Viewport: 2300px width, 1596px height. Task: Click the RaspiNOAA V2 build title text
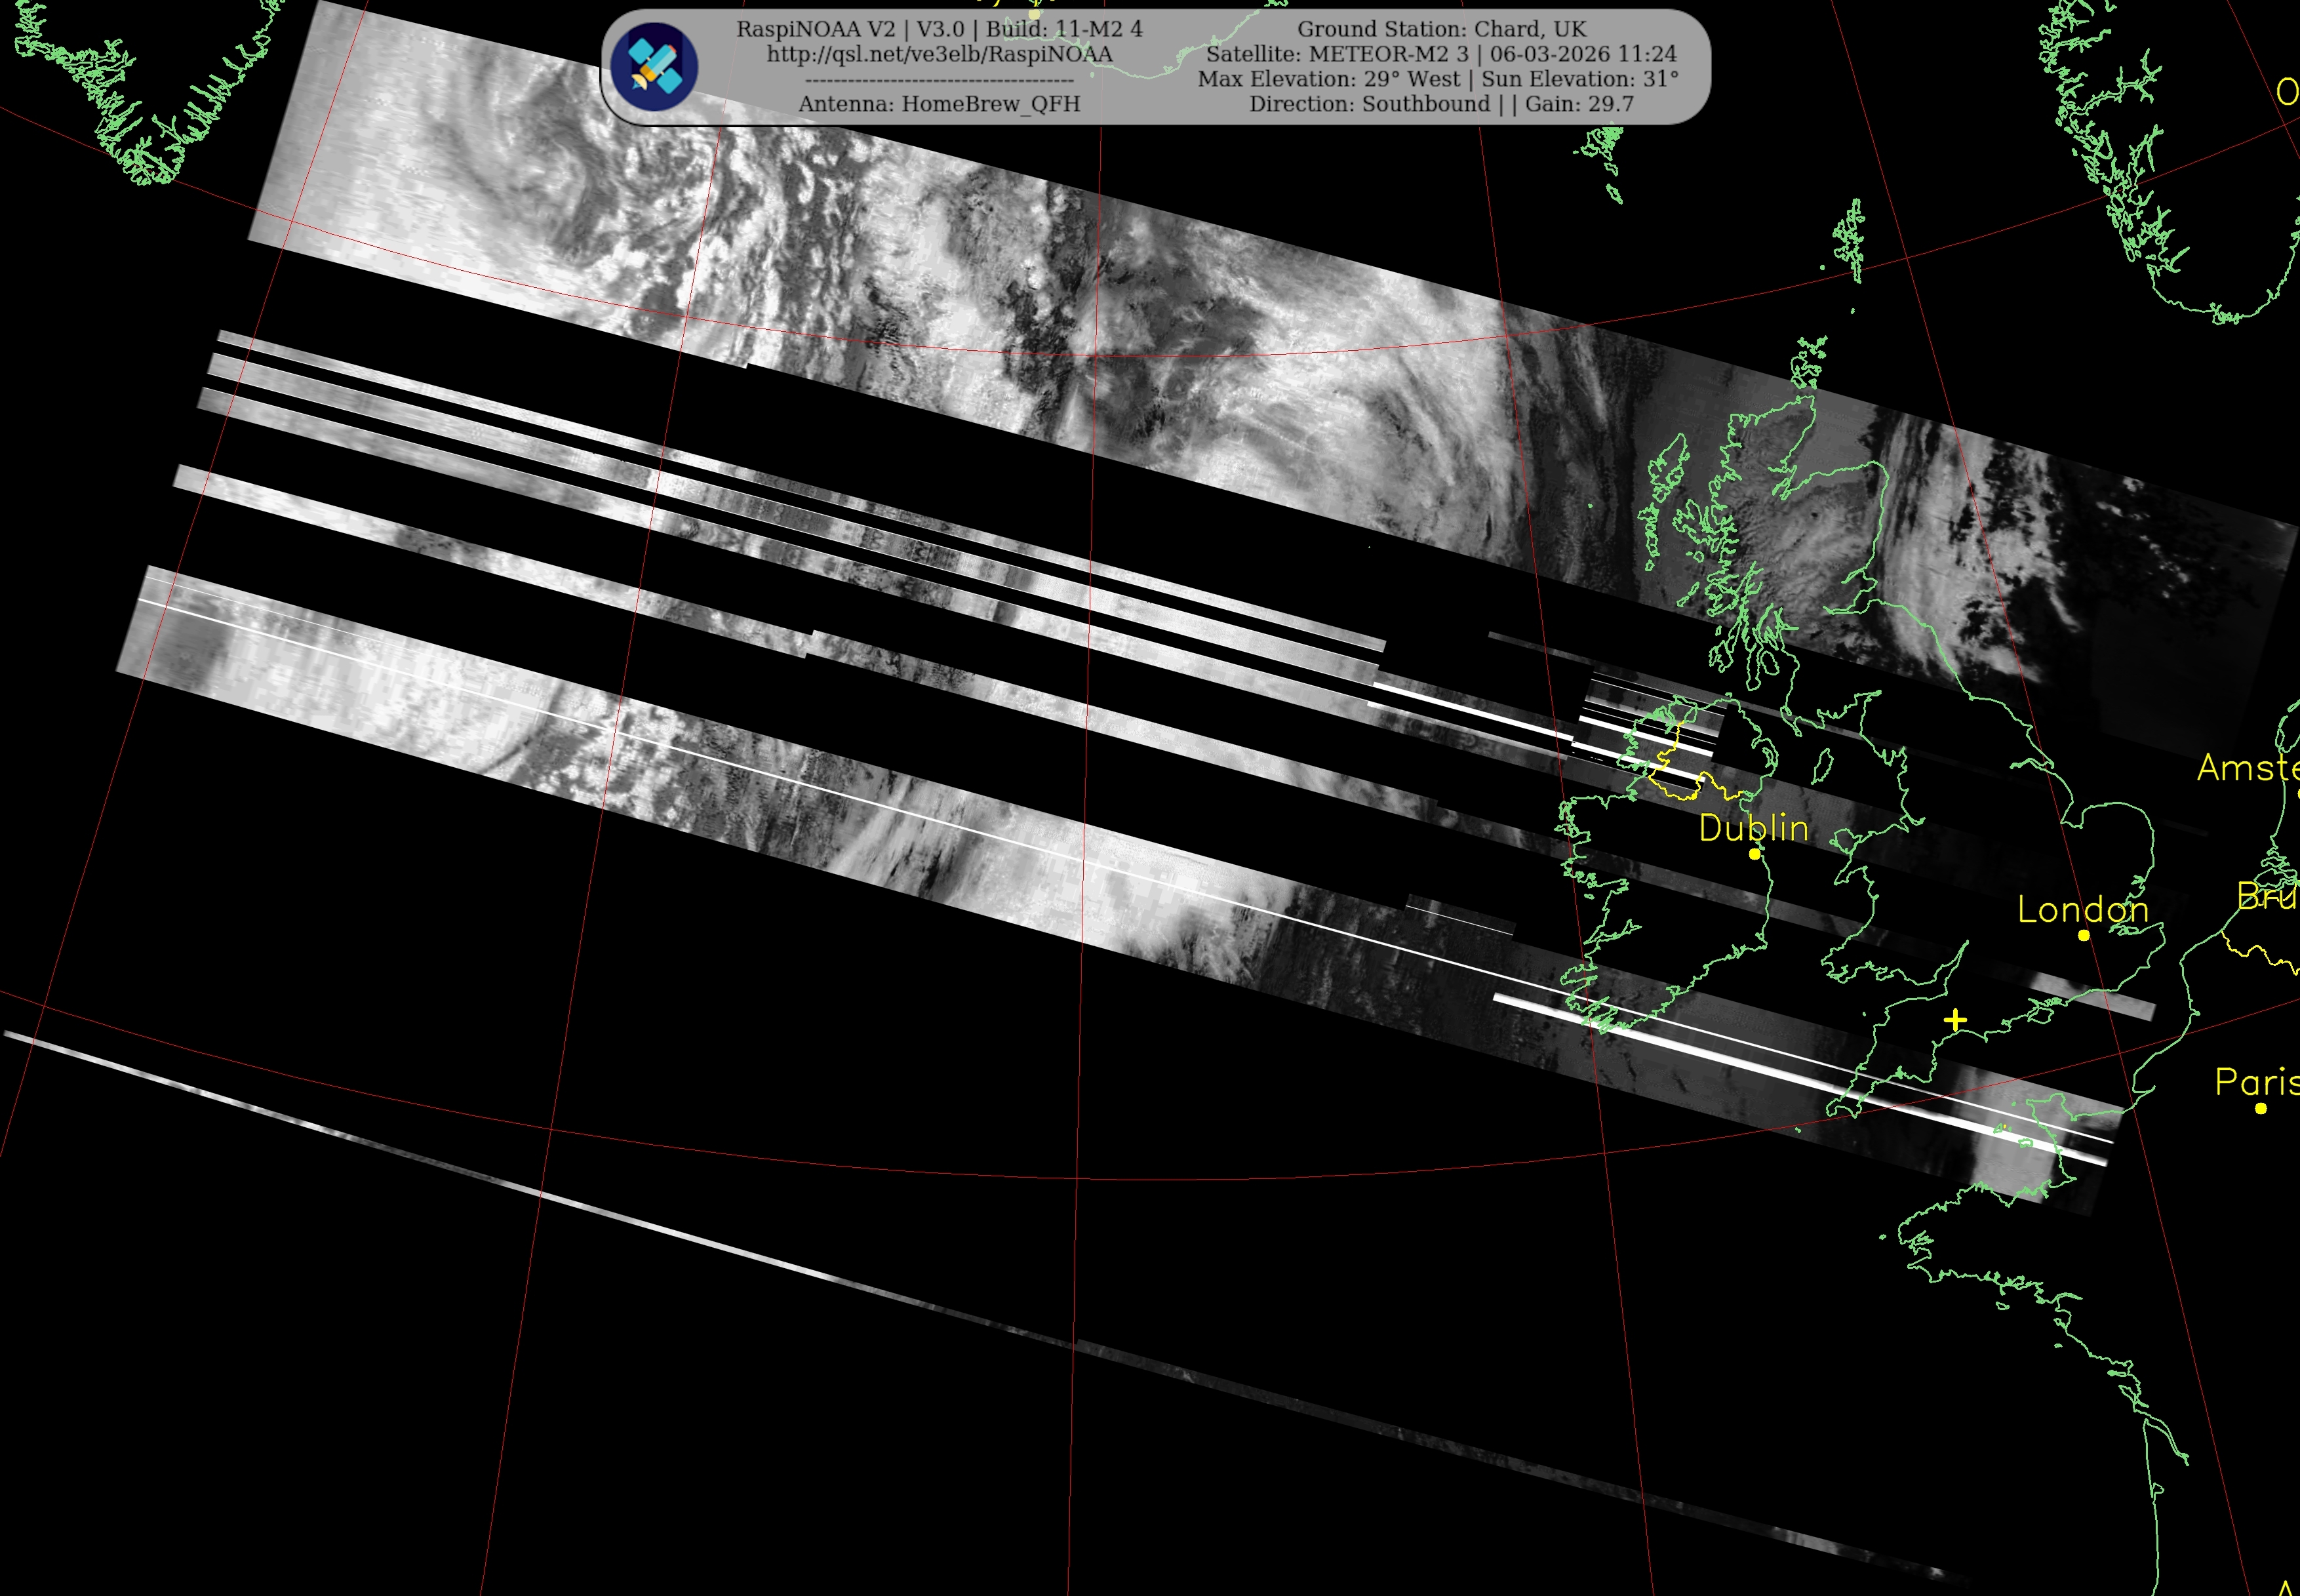pos(939,29)
